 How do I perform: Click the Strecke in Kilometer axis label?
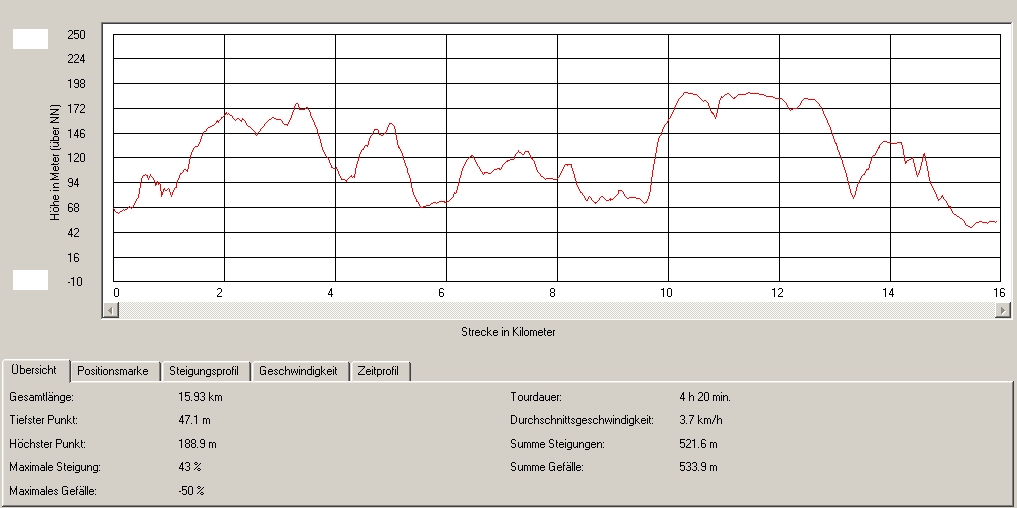(x=508, y=332)
